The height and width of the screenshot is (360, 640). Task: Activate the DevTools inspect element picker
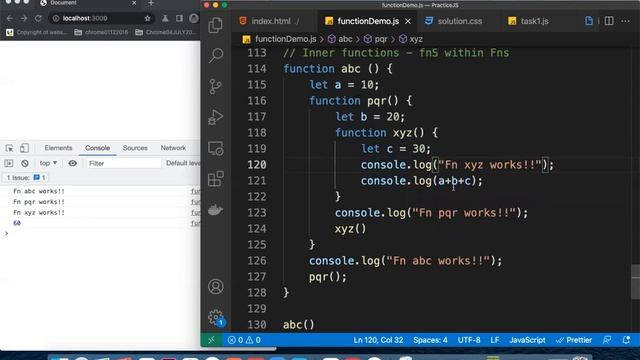point(9,148)
